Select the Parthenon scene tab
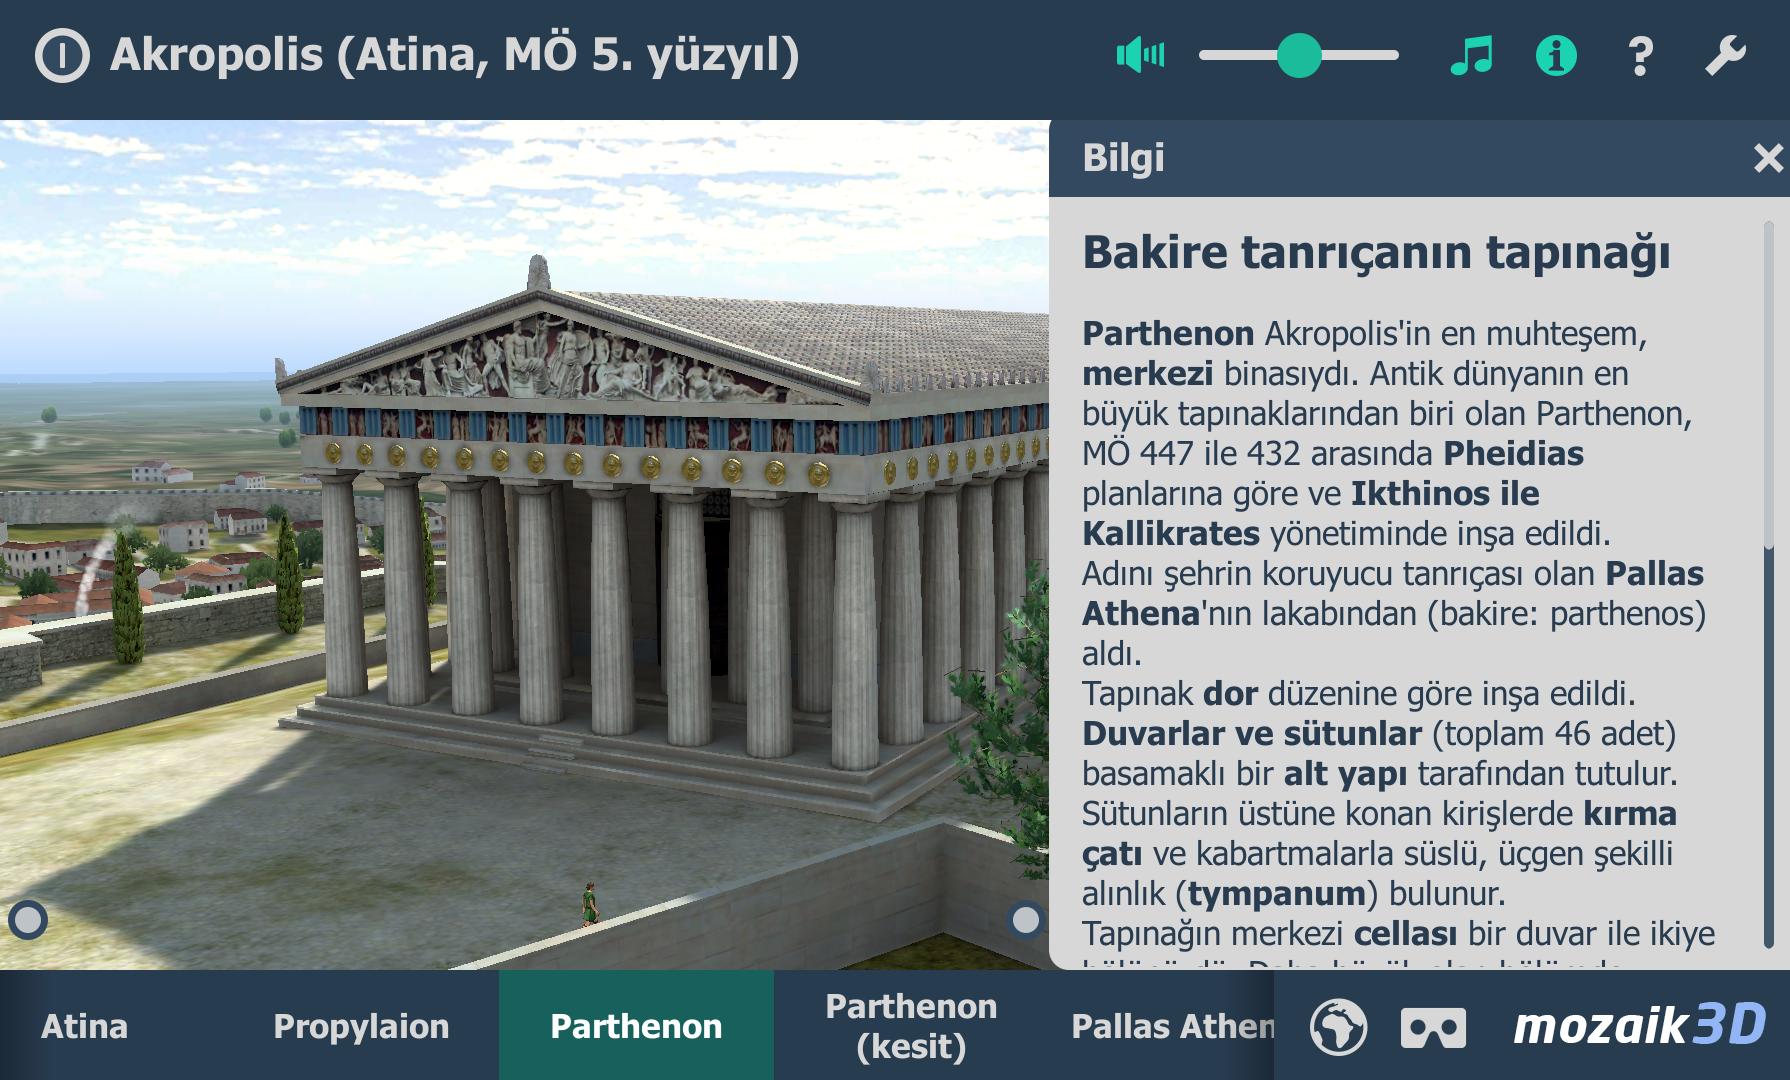1790x1080 pixels. pos(636,1026)
